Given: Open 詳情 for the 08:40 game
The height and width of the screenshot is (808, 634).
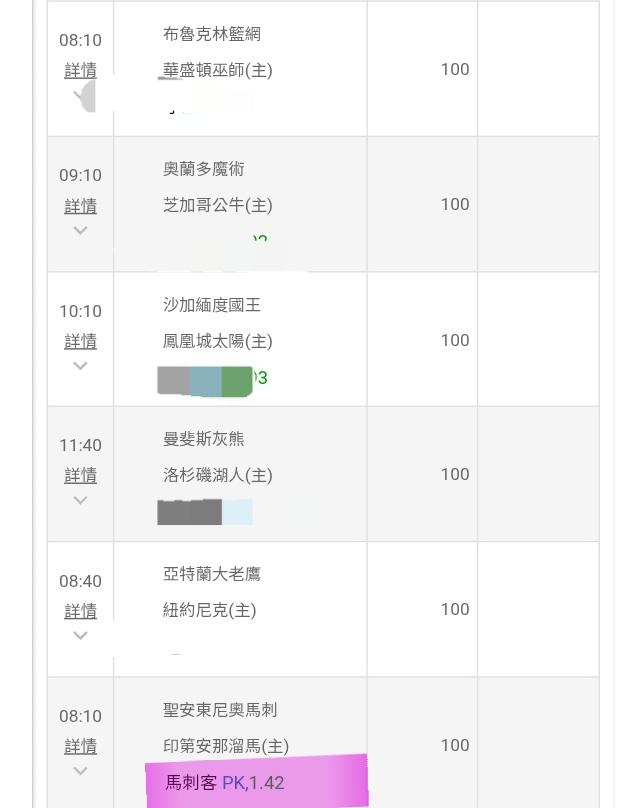Looking at the screenshot, I should coord(80,610).
